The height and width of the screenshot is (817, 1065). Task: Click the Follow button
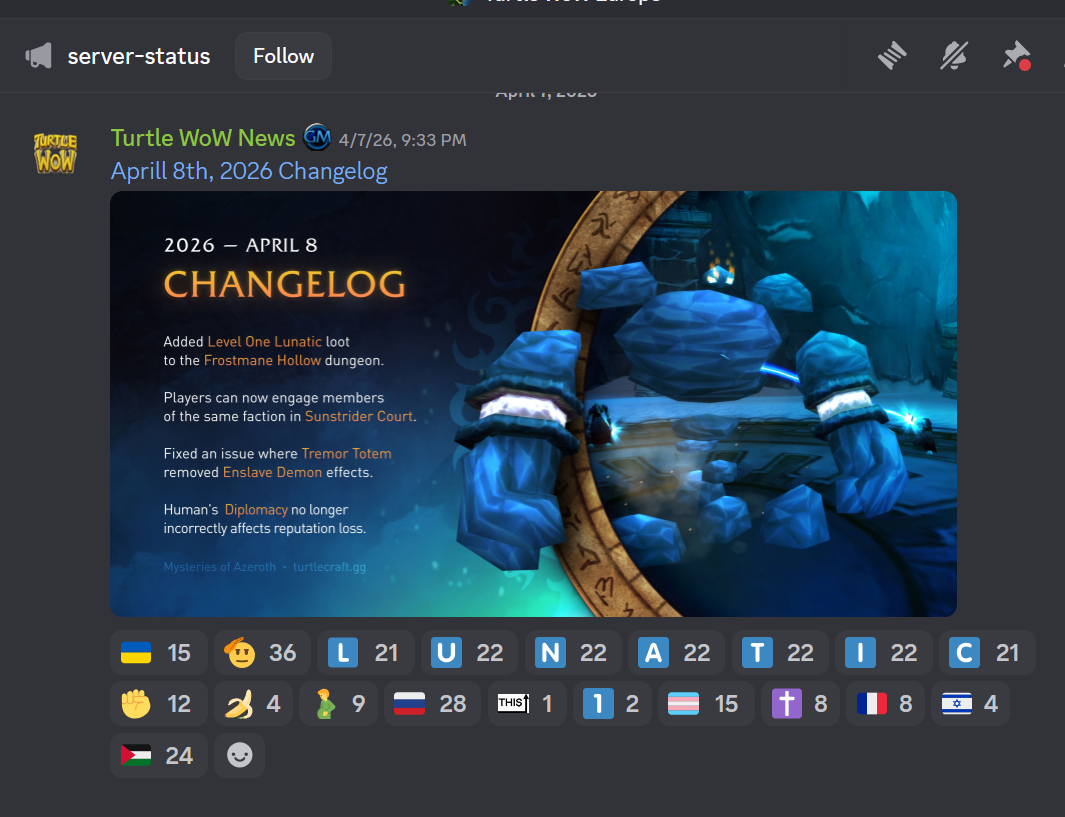[283, 56]
